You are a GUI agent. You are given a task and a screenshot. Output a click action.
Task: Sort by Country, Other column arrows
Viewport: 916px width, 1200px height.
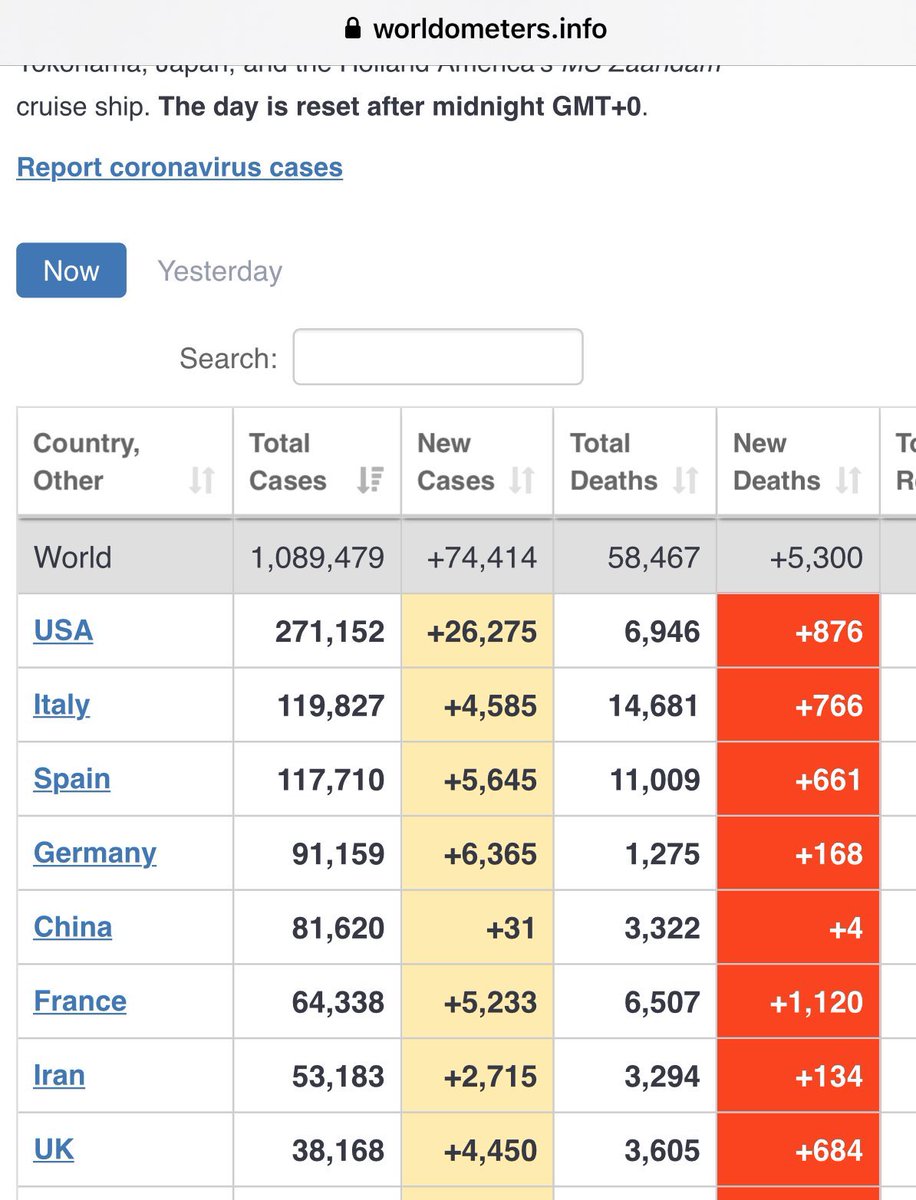(202, 481)
